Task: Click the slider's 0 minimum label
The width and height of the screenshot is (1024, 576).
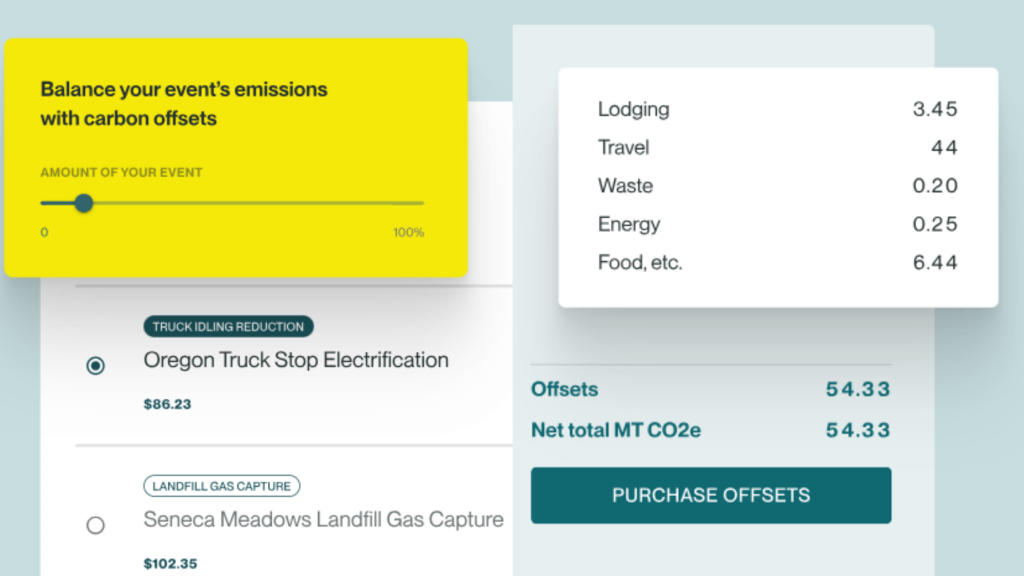Action: pyautogui.click(x=44, y=232)
